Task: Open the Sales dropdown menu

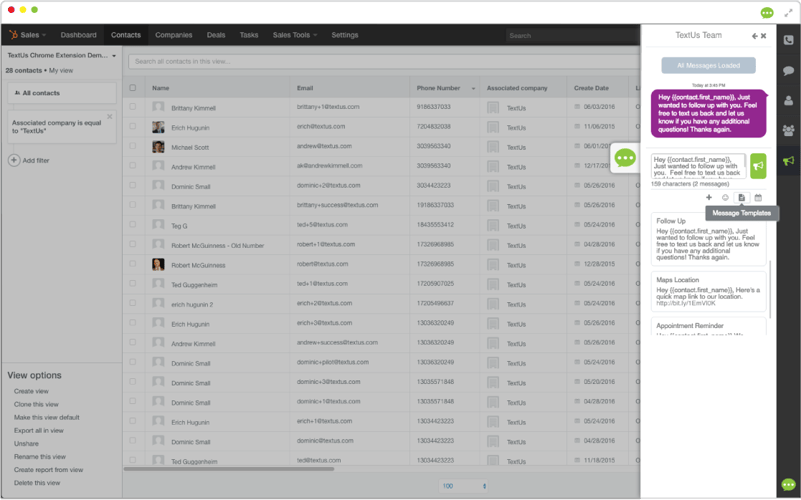Action: coord(33,35)
